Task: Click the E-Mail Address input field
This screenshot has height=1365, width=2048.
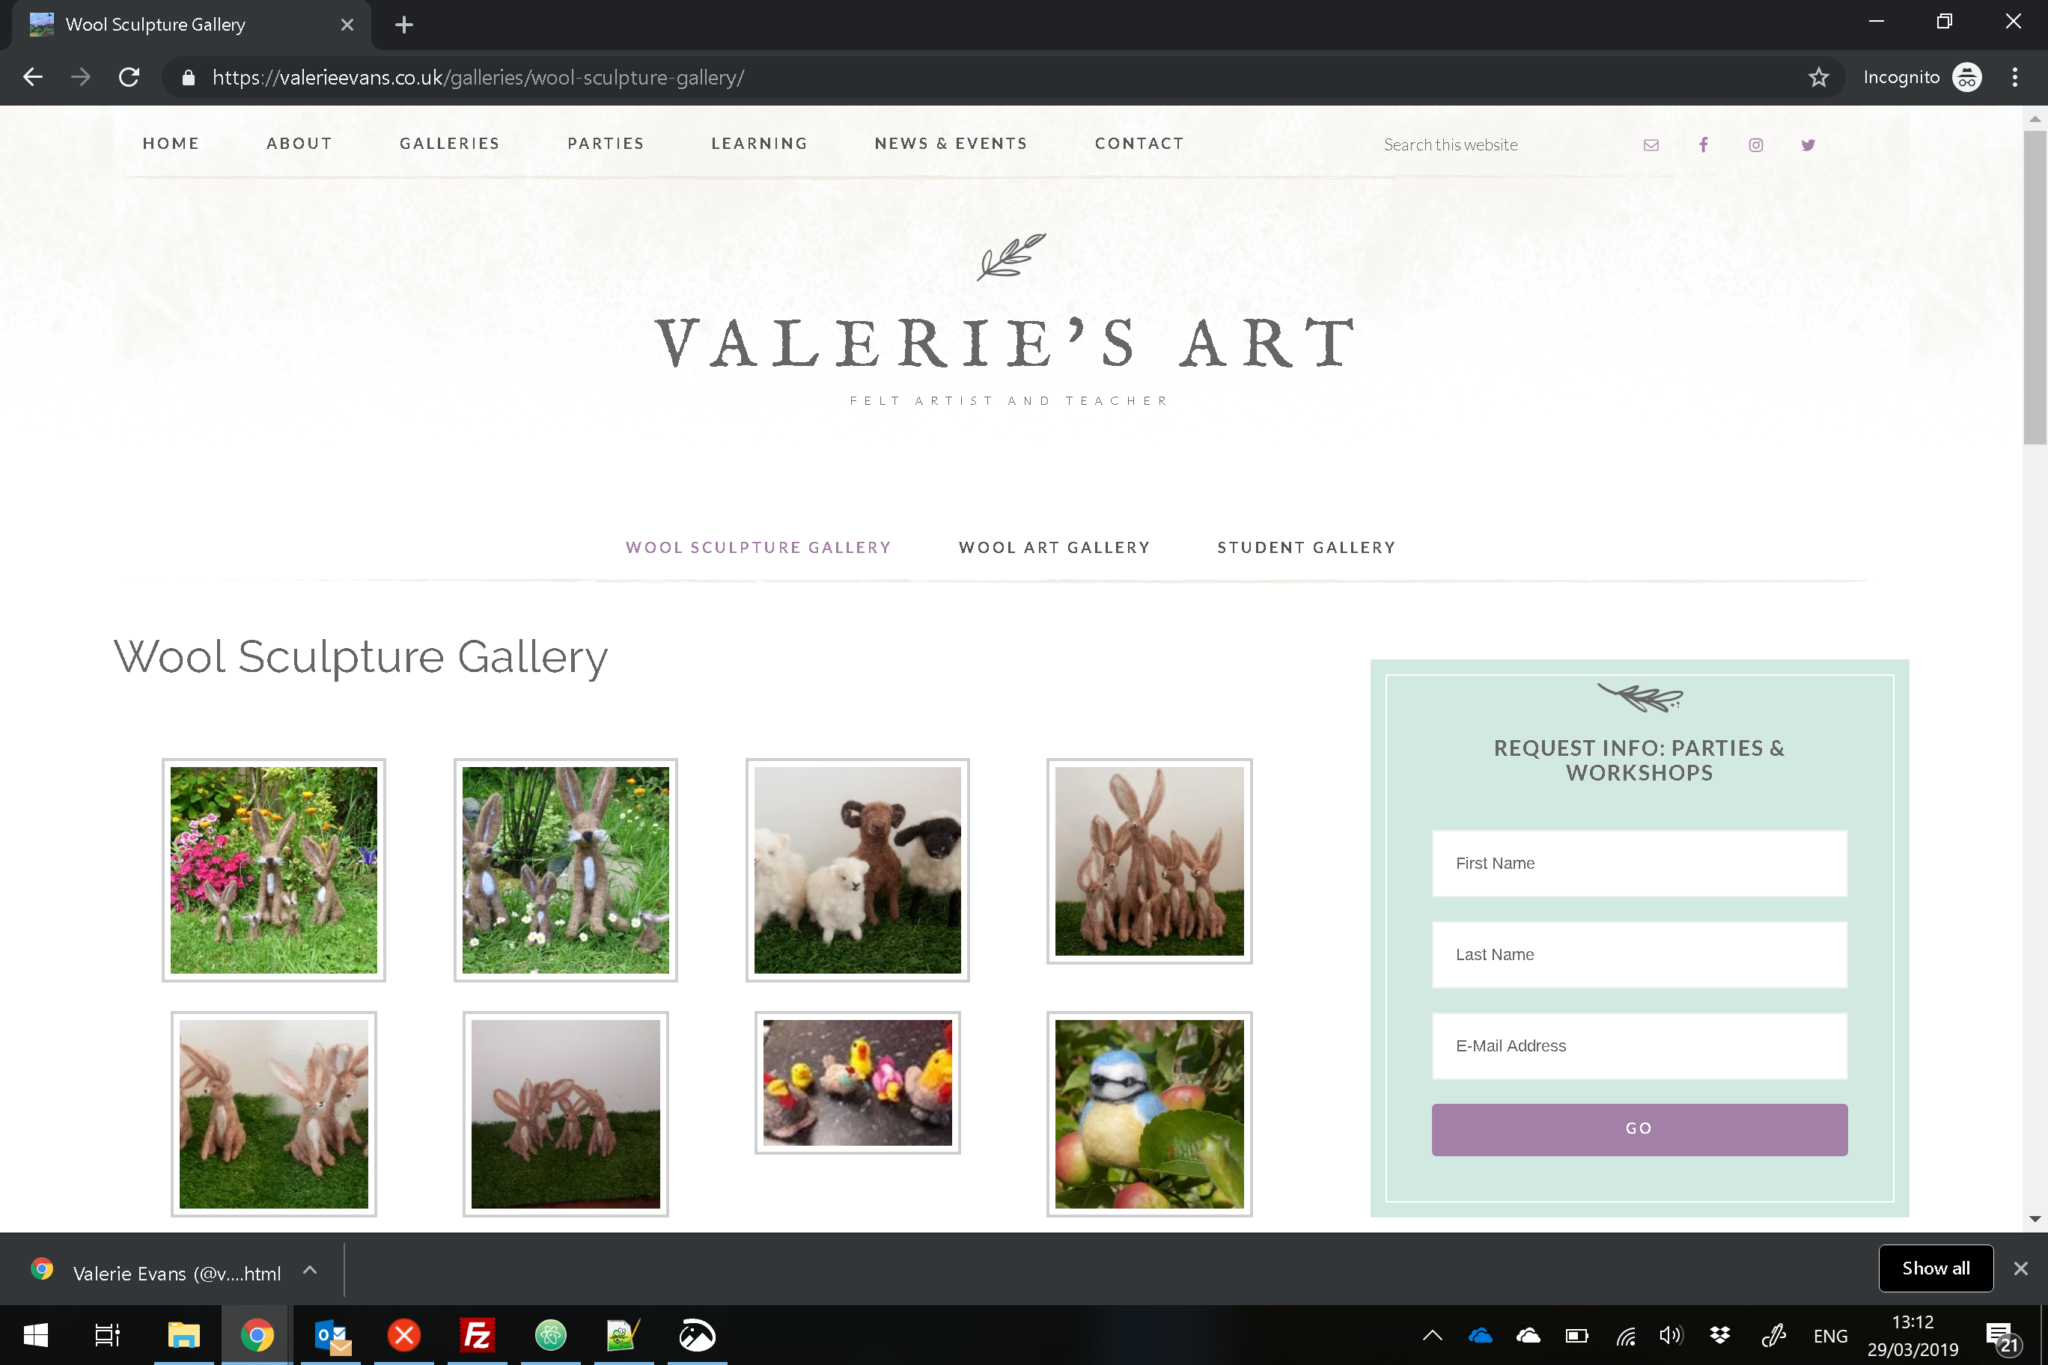Action: pyautogui.click(x=1640, y=1045)
